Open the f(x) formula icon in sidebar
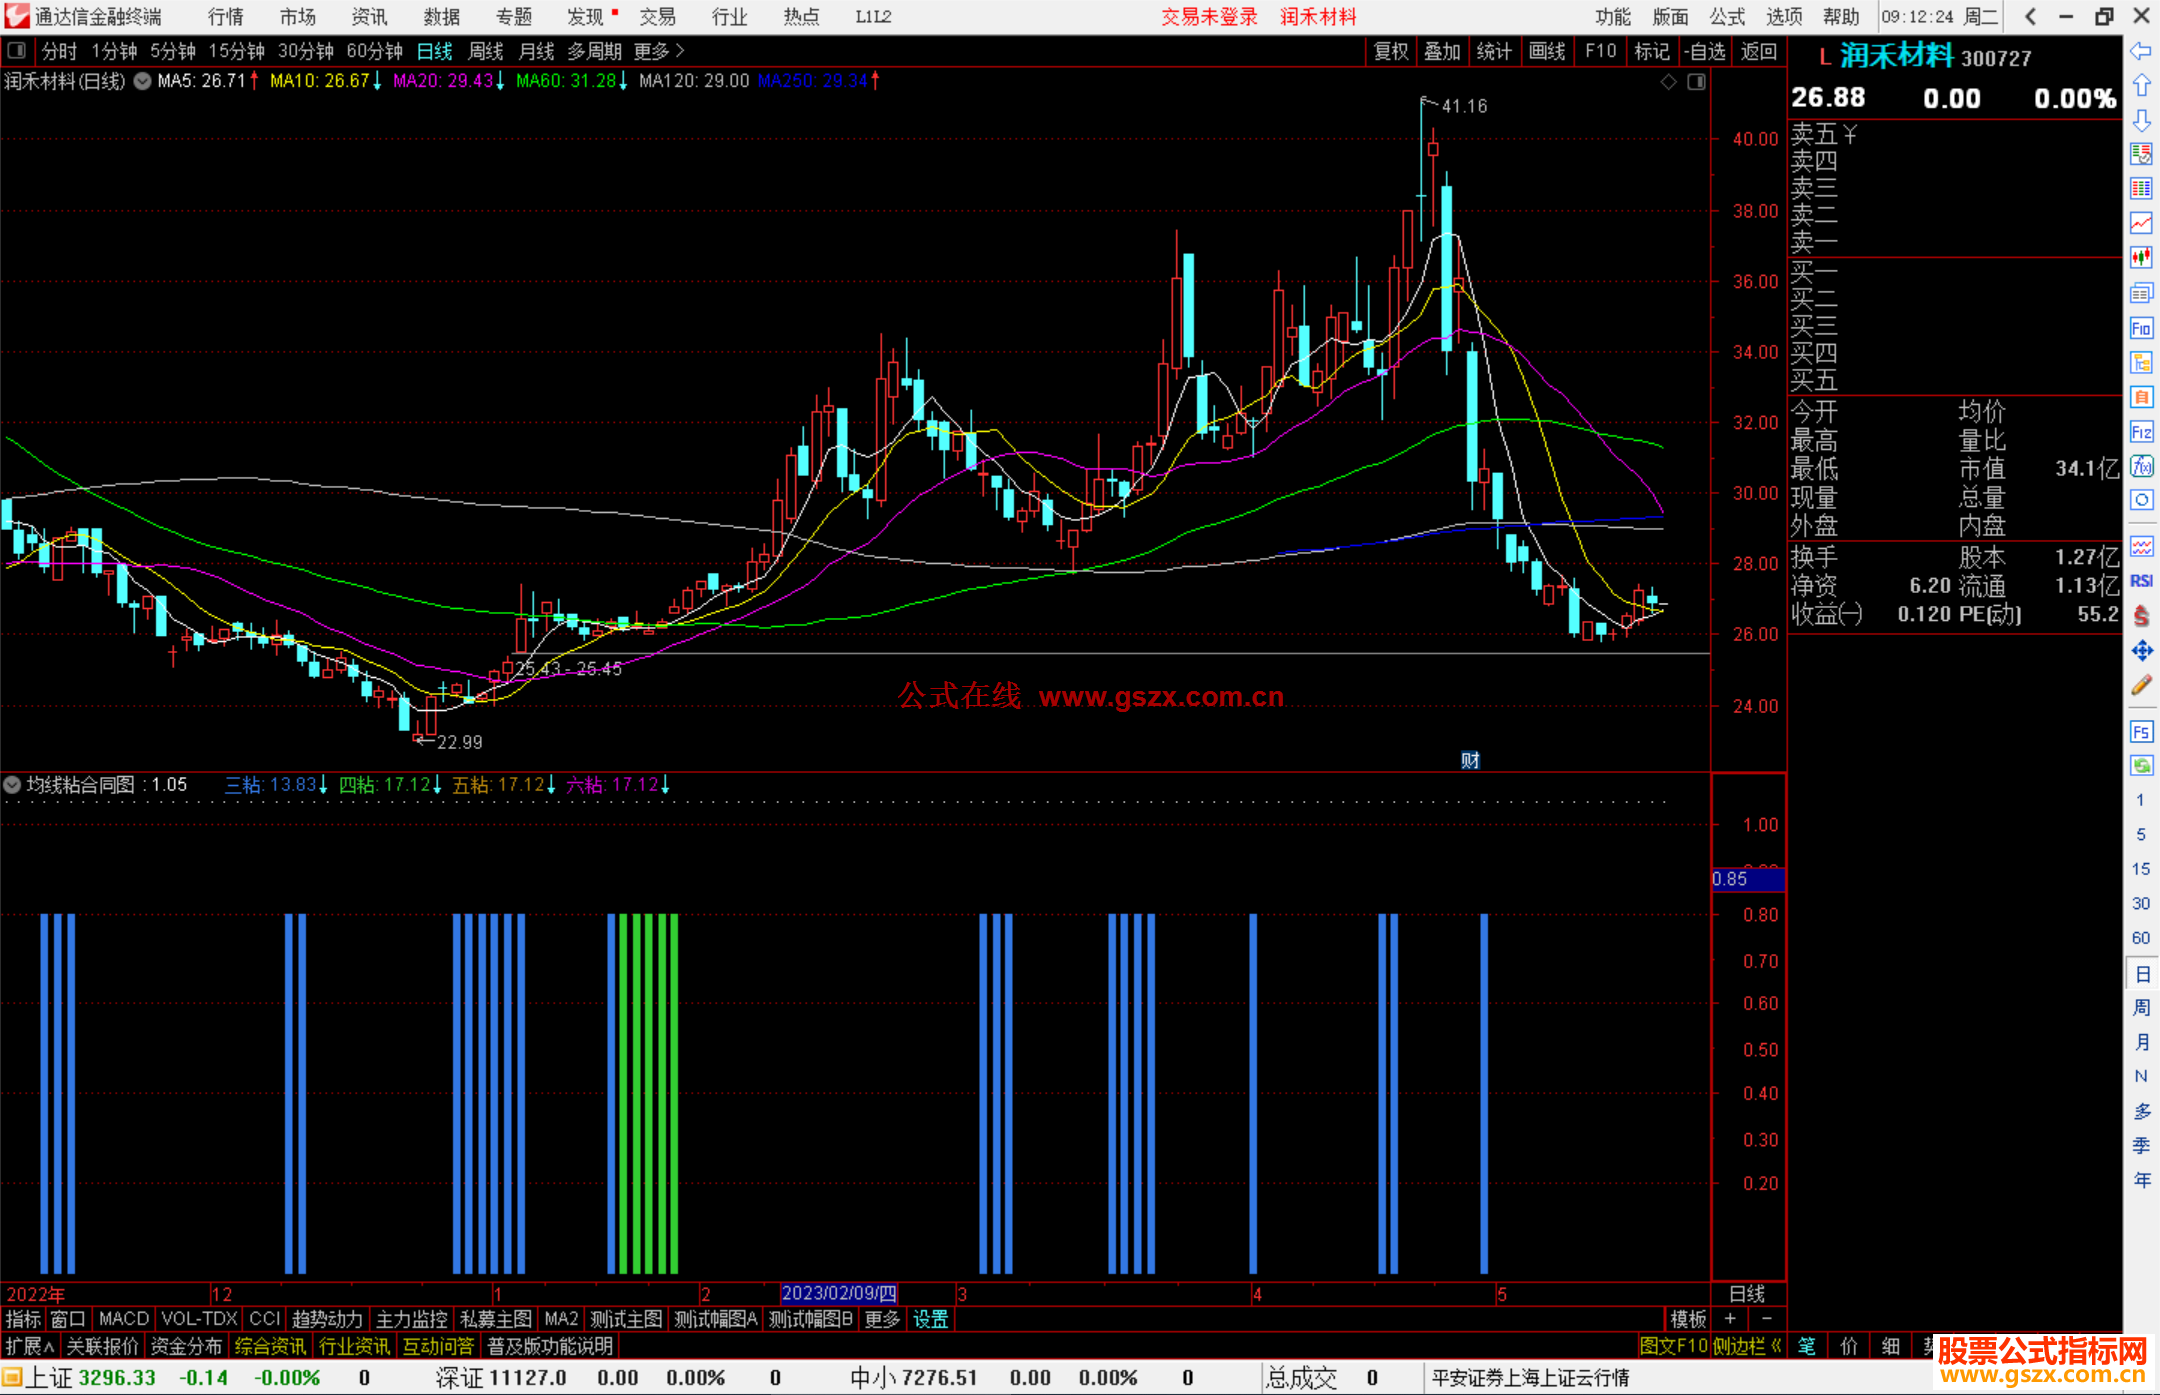2160x1395 pixels. (x=2141, y=467)
